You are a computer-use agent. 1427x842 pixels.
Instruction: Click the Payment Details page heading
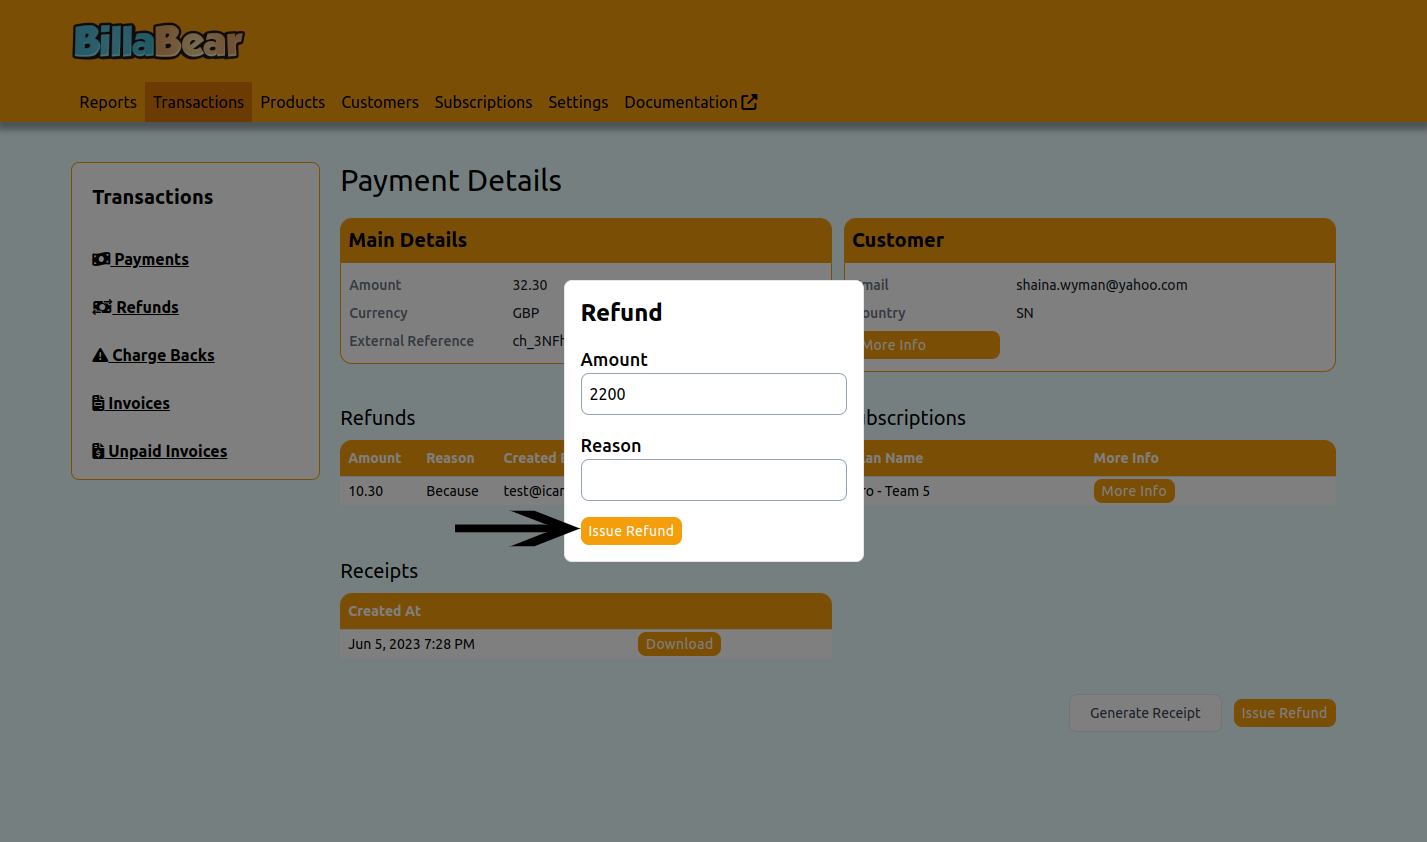pyautogui.click(x=451, y=180)
